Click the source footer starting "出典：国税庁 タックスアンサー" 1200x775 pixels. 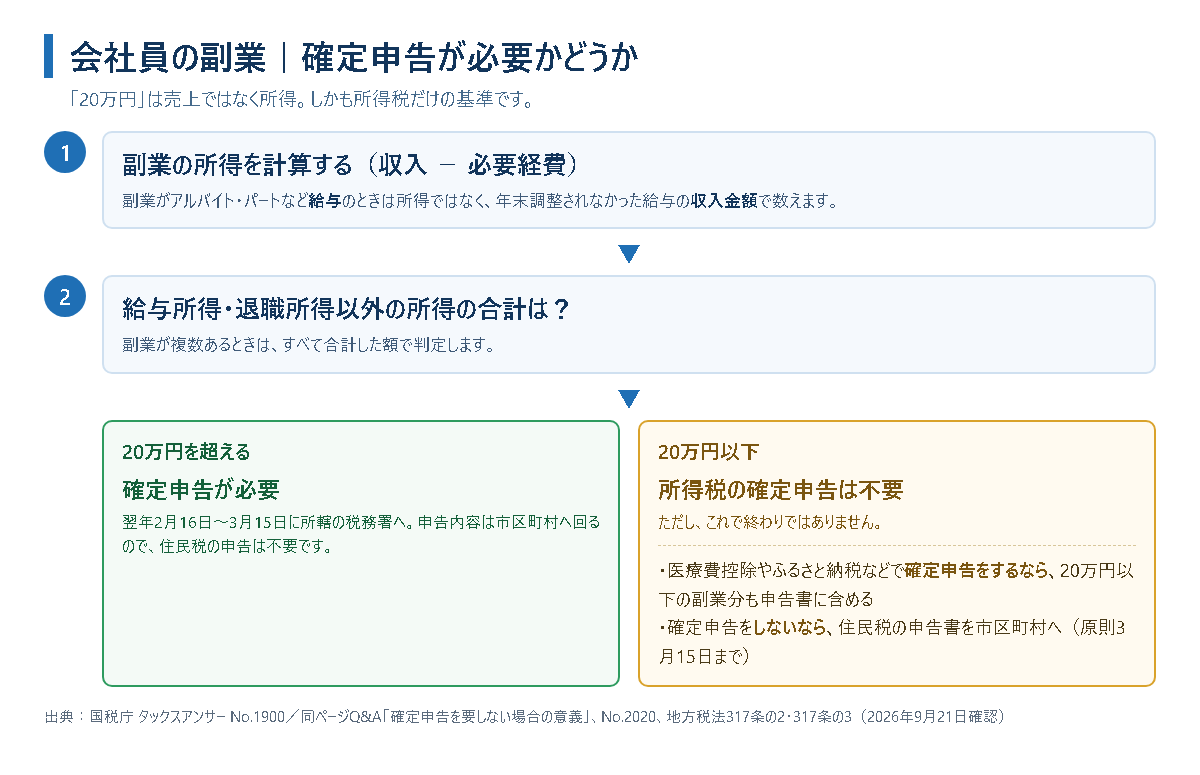(x=525, y=717)
